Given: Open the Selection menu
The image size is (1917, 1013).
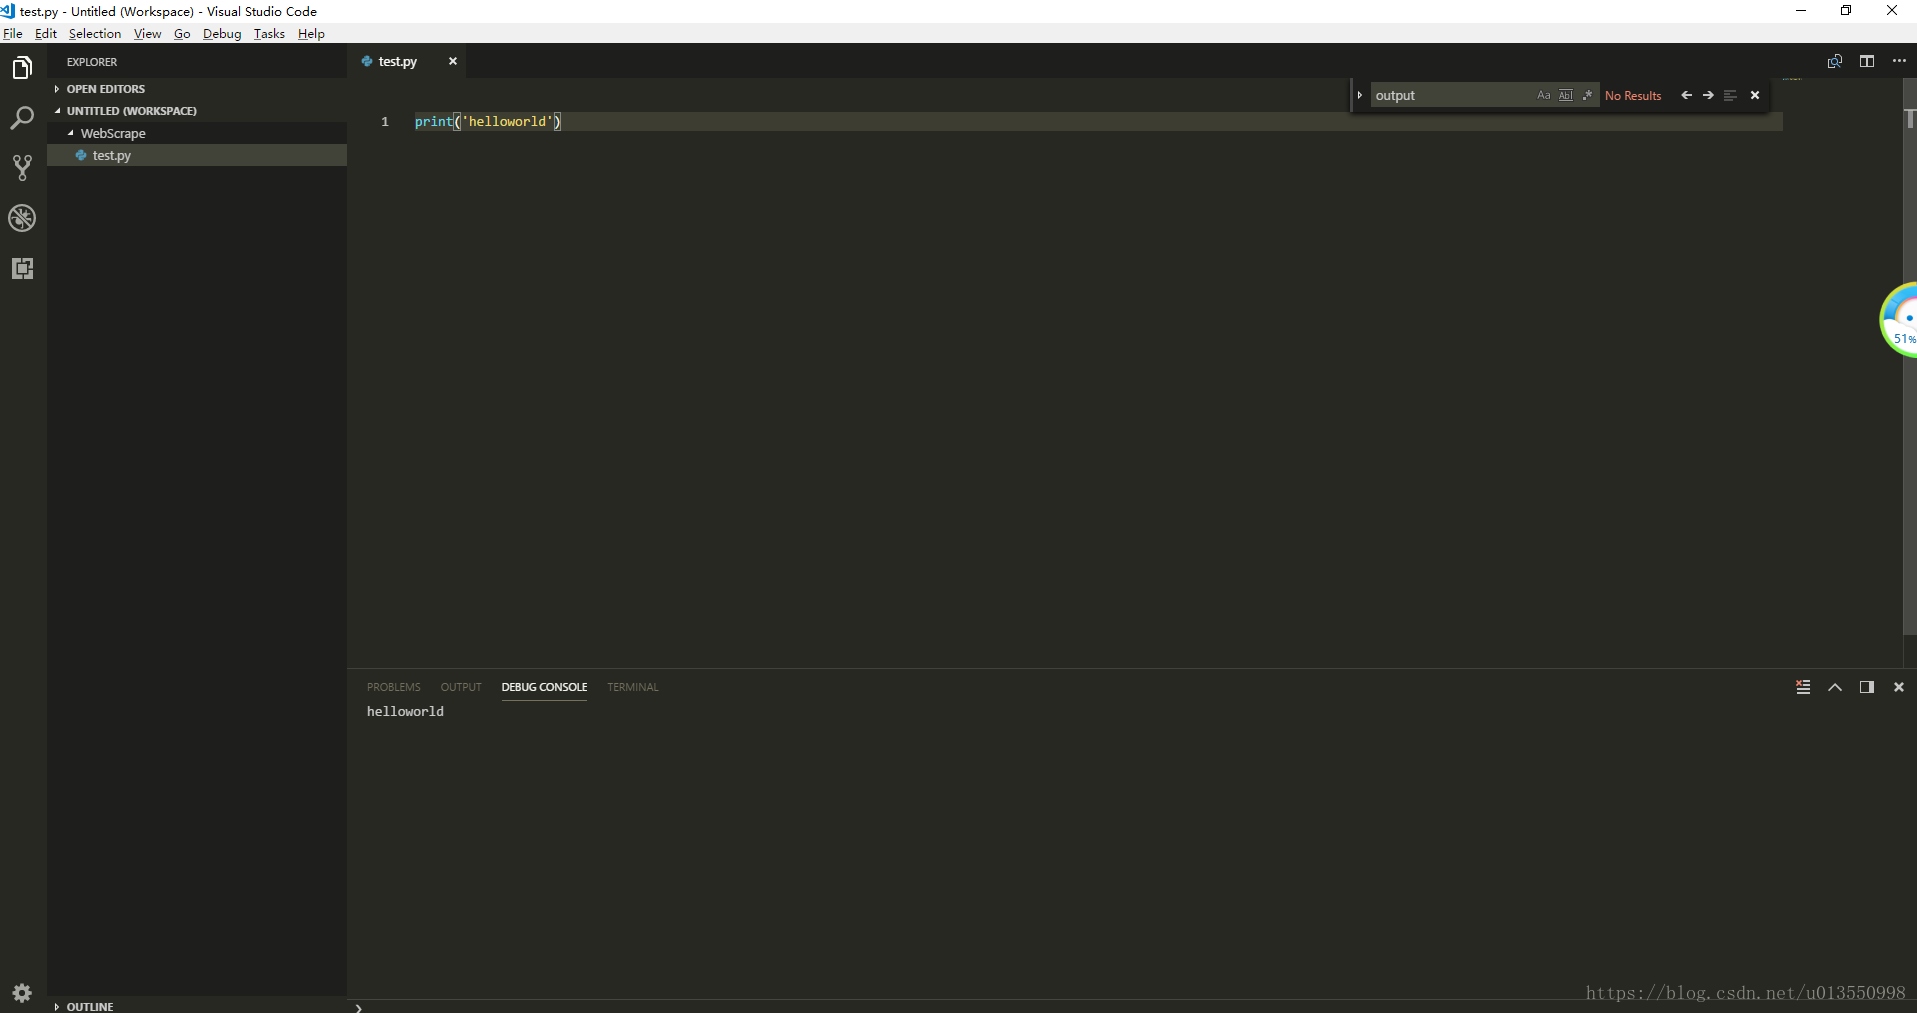Looking at the screenshot, I should [x=95, y=33].
